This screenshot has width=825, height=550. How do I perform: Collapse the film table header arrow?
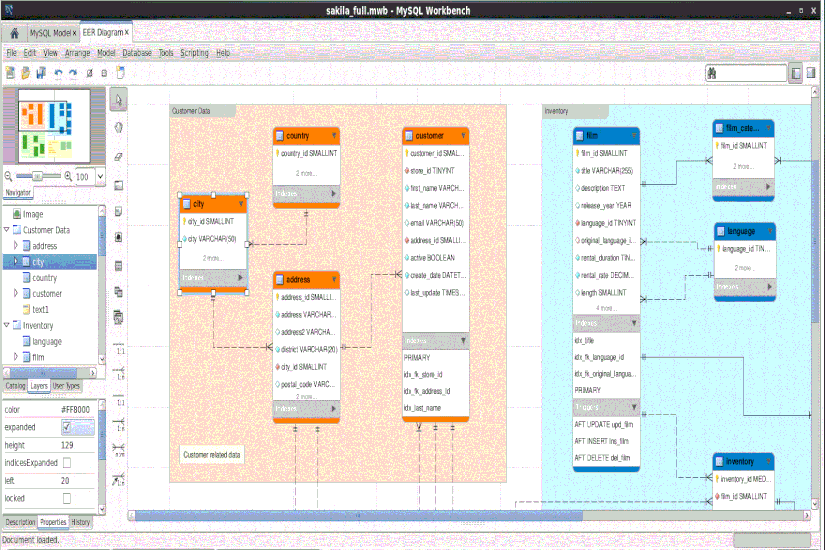pos(634,135)
